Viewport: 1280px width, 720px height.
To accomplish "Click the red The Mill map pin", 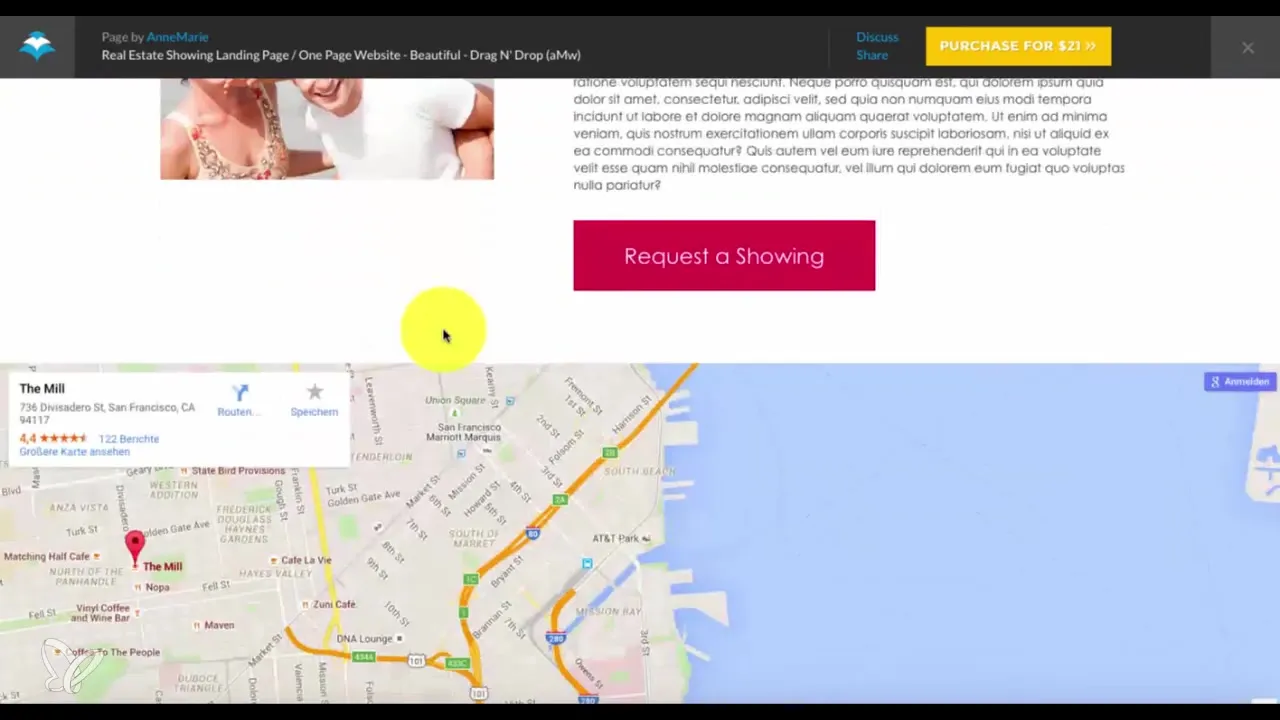I will [134, 549].
